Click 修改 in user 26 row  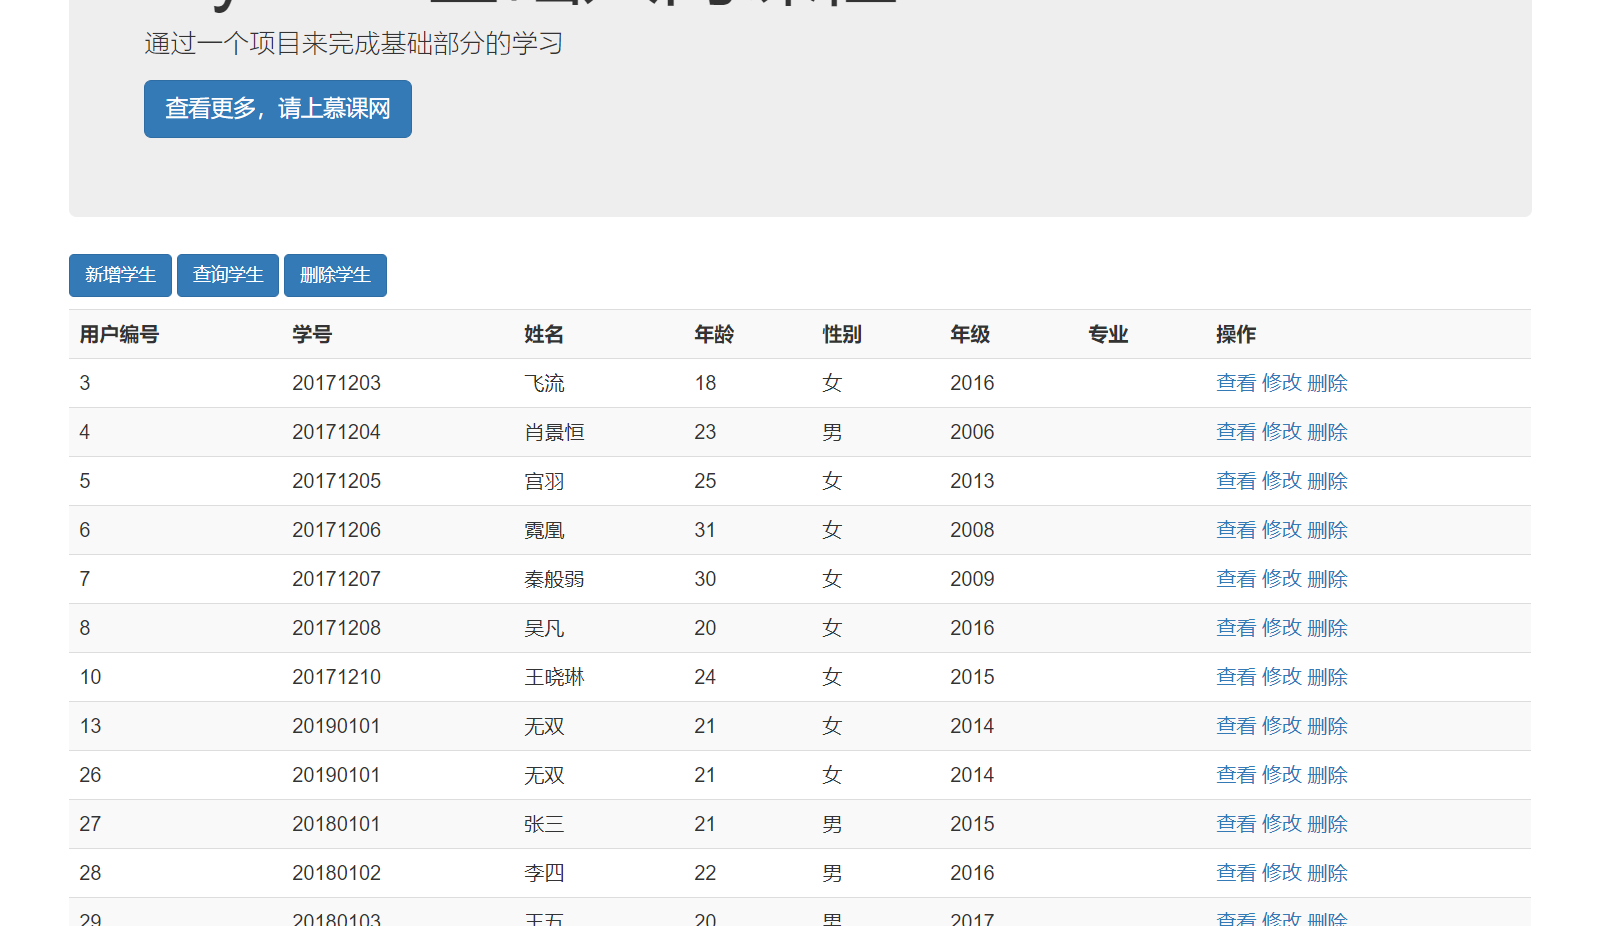click(x=1282, y=775)
